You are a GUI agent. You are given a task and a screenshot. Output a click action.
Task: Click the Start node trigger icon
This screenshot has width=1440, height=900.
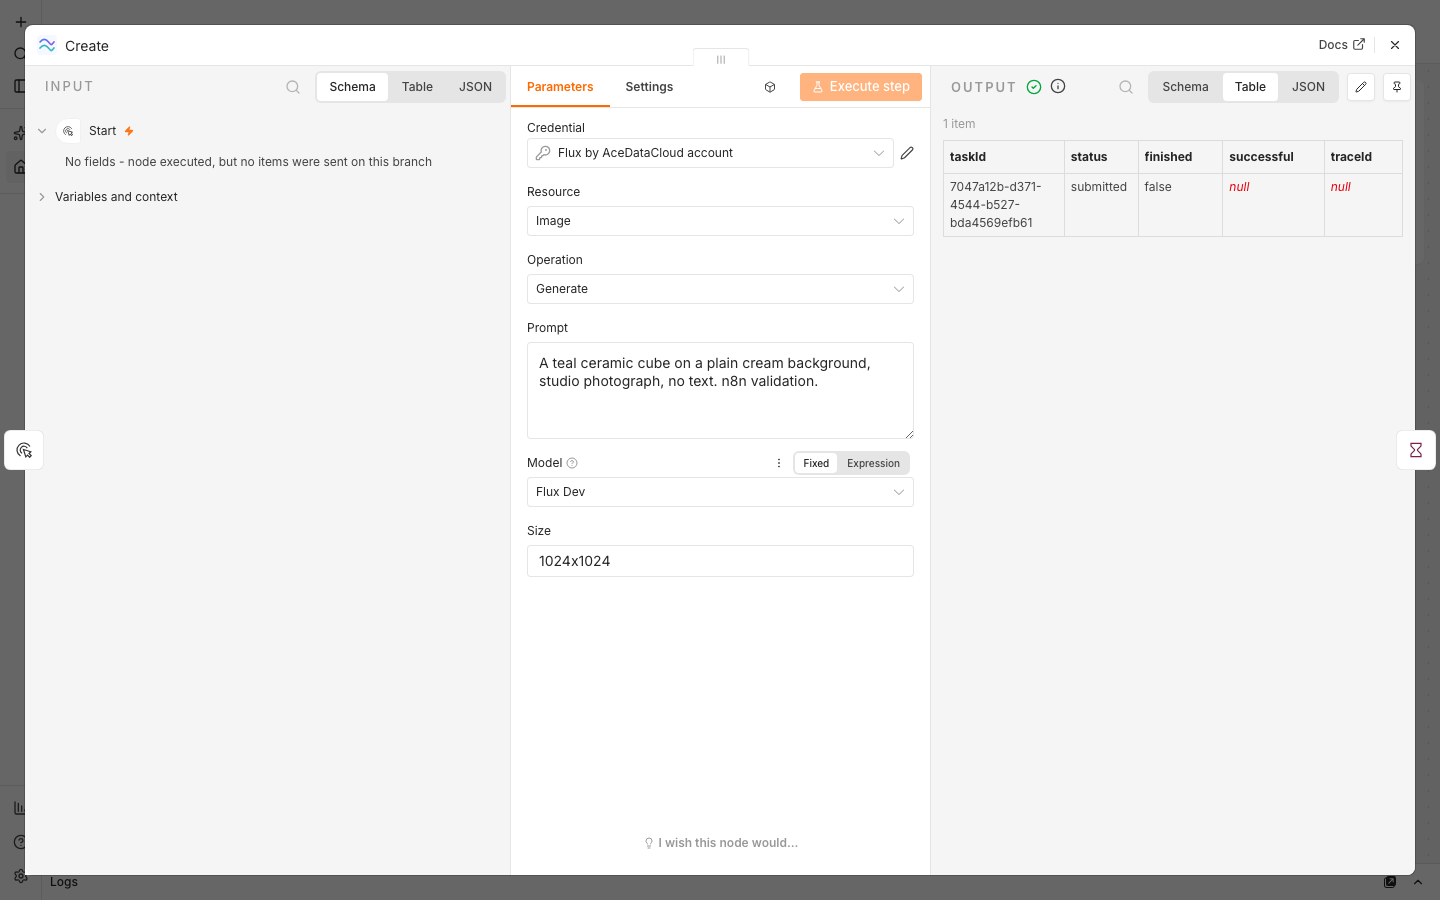click(x=68, y=131)
